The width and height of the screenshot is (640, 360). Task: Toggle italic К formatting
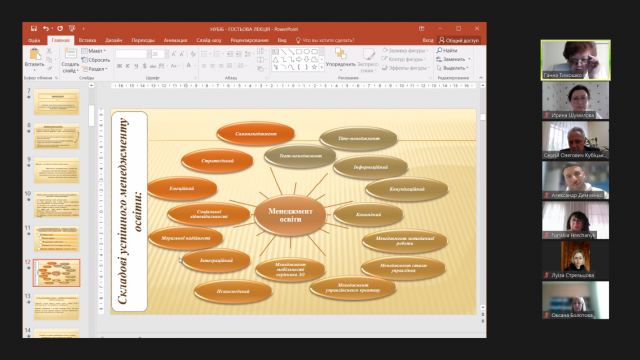click(128, 66)
